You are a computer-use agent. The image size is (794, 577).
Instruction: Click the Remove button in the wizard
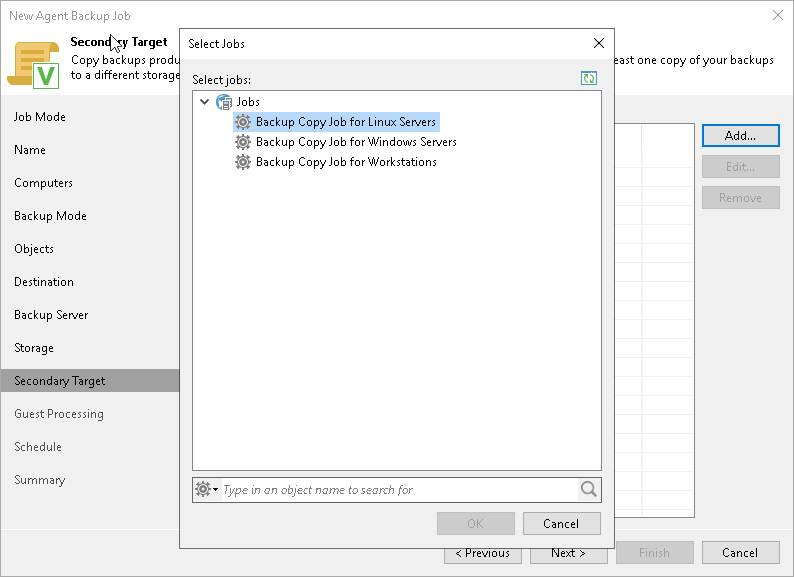pyautogui.click(x=740, y=198)
